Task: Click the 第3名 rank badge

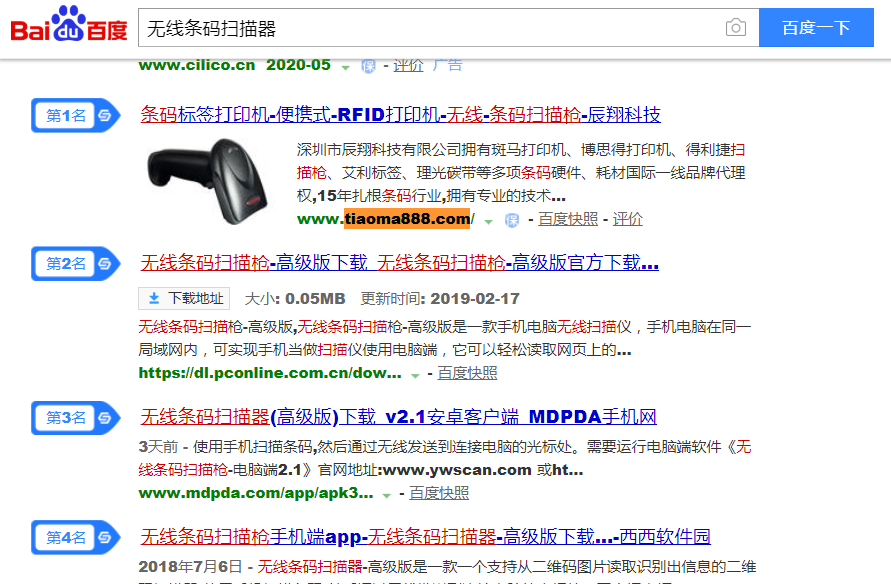Action: [x=76, y=418]
